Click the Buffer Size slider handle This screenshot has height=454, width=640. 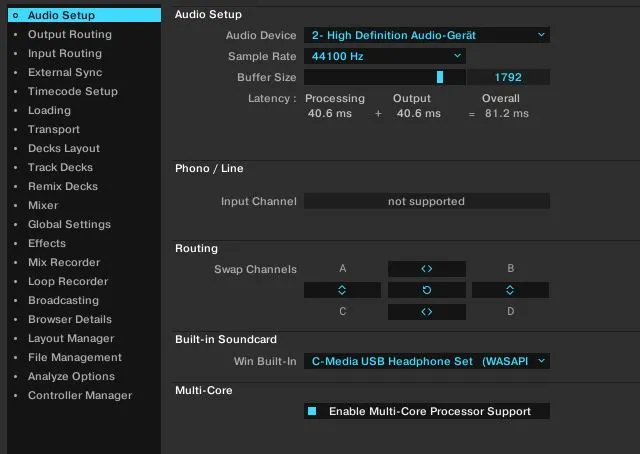(x=440, y=77)
